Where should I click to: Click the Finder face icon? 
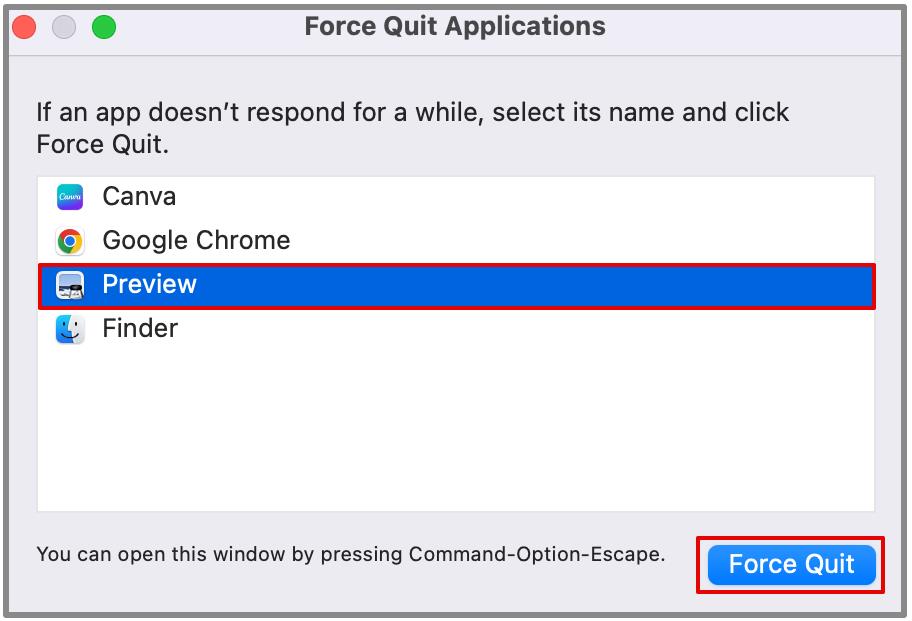pyautogui.click(x=70, y=329)
